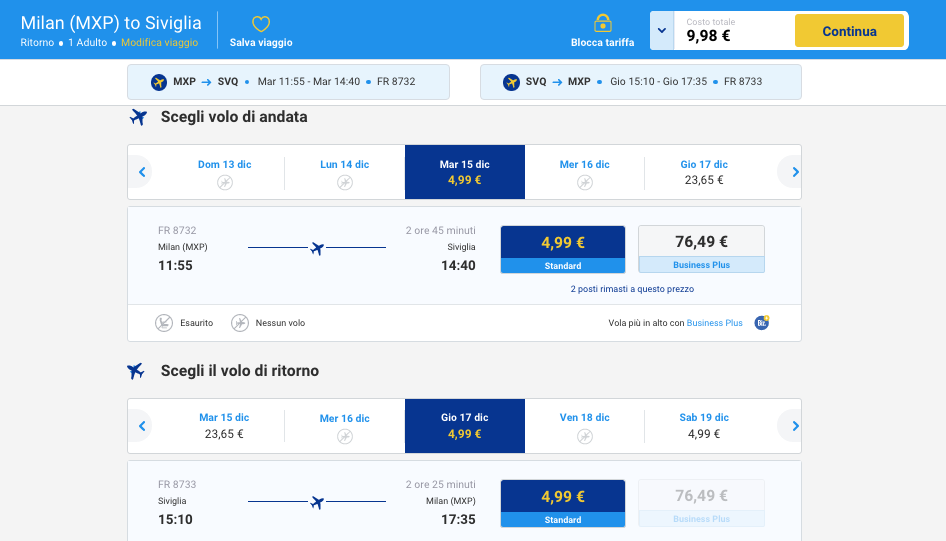946x541 pixels.
Task: Click the heart icon to save trip
Action: coord(260,24)
